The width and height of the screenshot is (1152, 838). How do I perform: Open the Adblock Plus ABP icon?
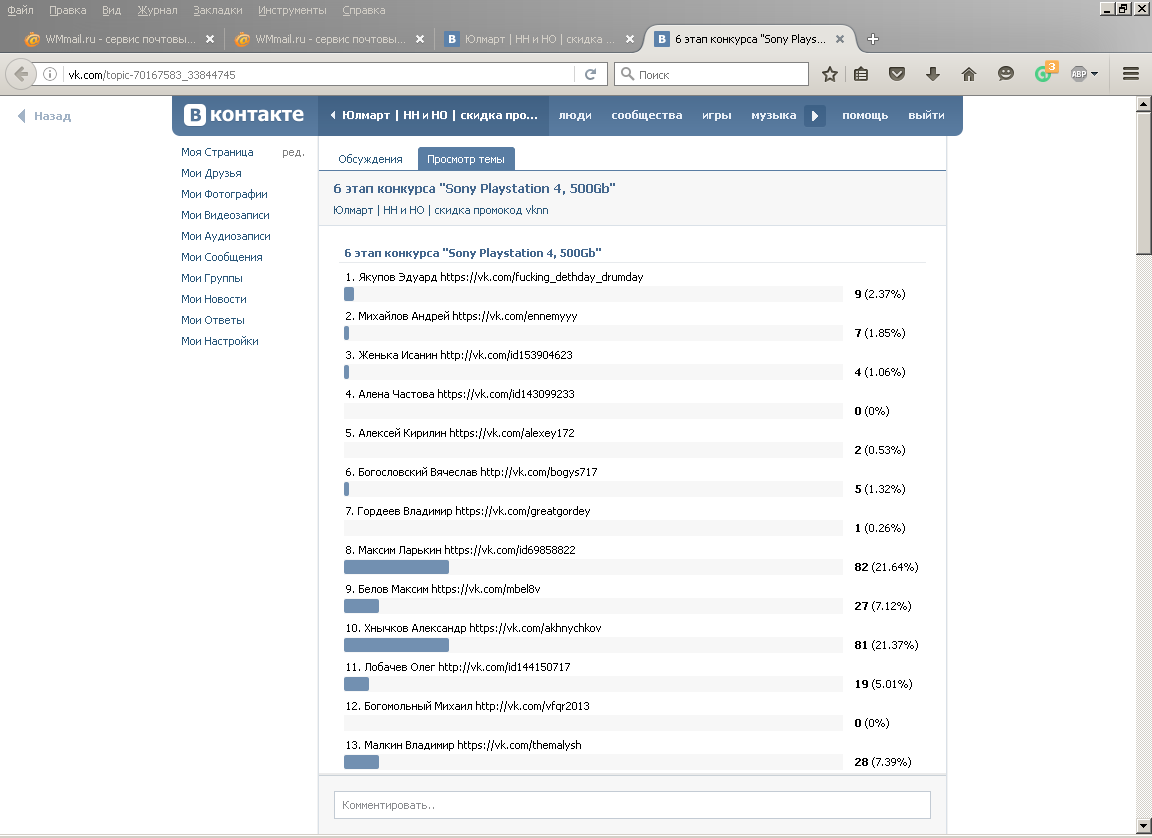[1079, 74]
